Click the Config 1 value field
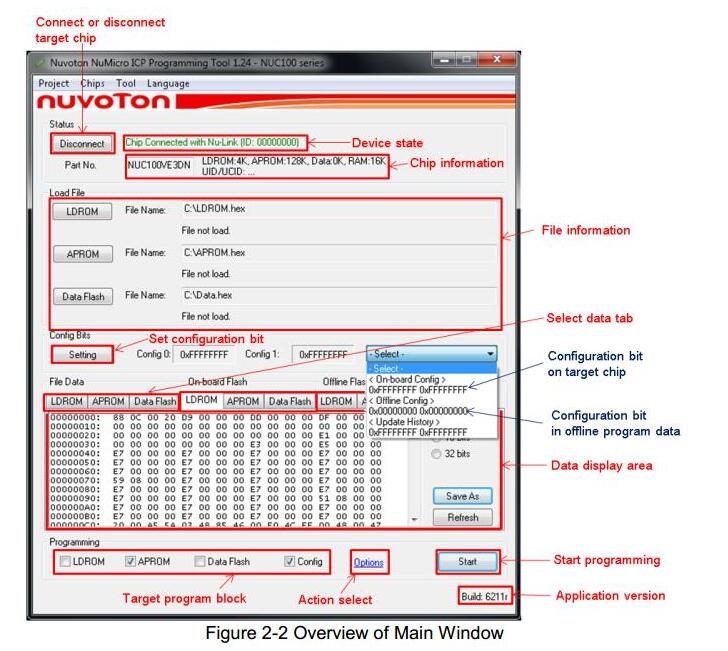Screen dimensions: 728x651 click(323, 355)
